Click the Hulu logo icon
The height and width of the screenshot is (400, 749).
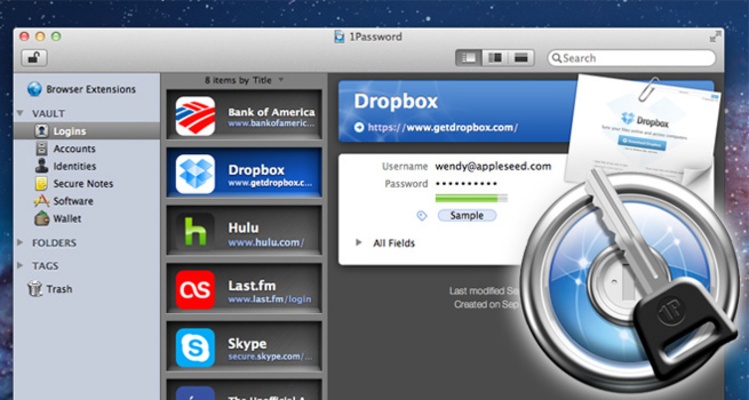point(195,232)
